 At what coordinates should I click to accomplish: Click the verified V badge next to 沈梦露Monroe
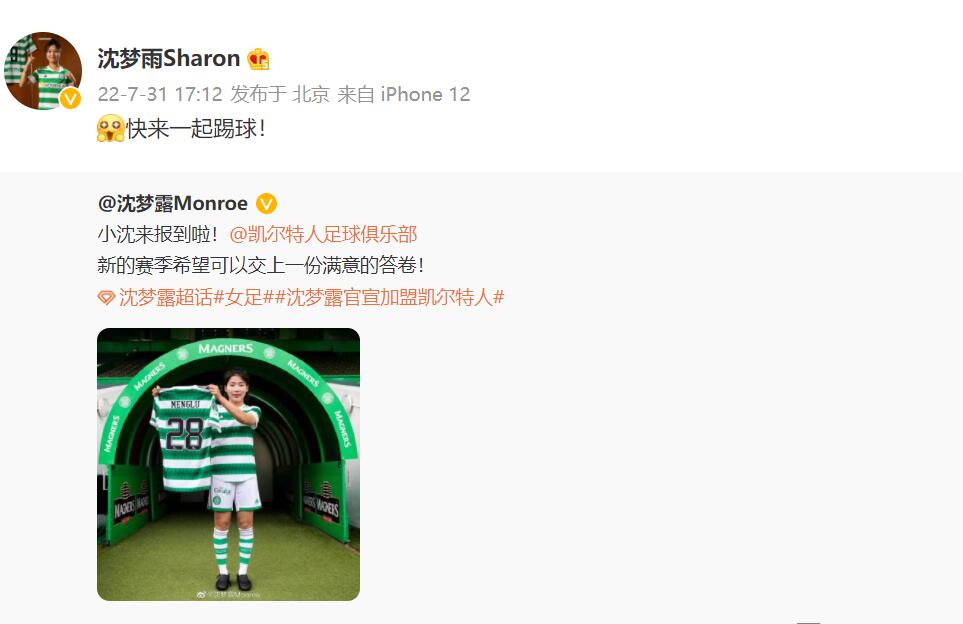click(x=266, y=203)
